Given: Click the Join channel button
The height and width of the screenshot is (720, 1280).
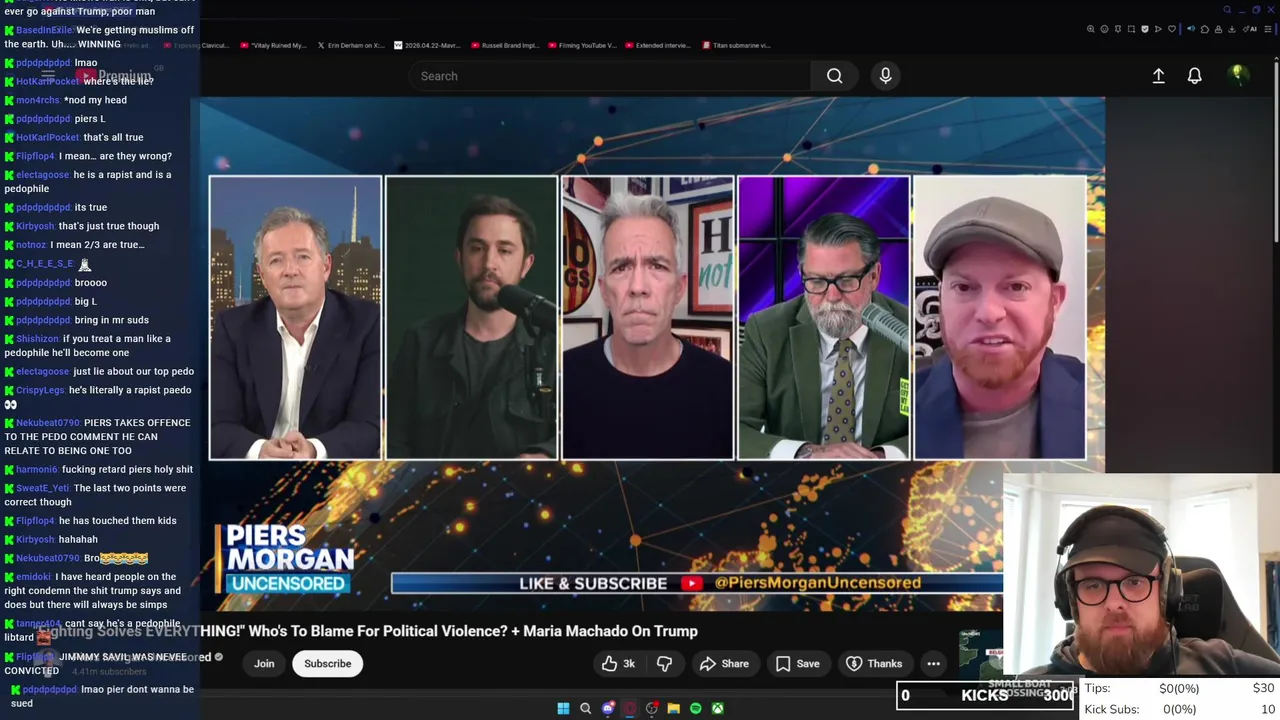Looking at the screenshot, I should [x=264, y=663].
